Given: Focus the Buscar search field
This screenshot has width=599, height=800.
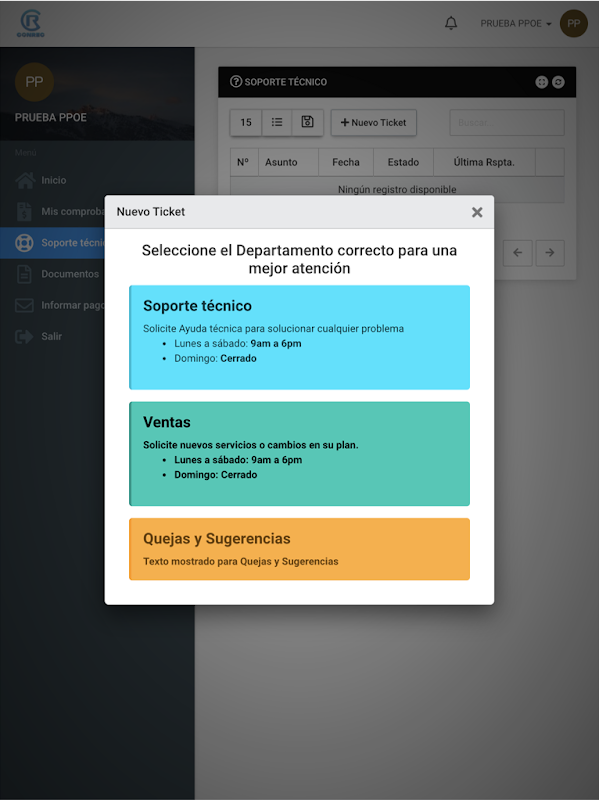Looking at the screenshot, I should click(507, 122).
